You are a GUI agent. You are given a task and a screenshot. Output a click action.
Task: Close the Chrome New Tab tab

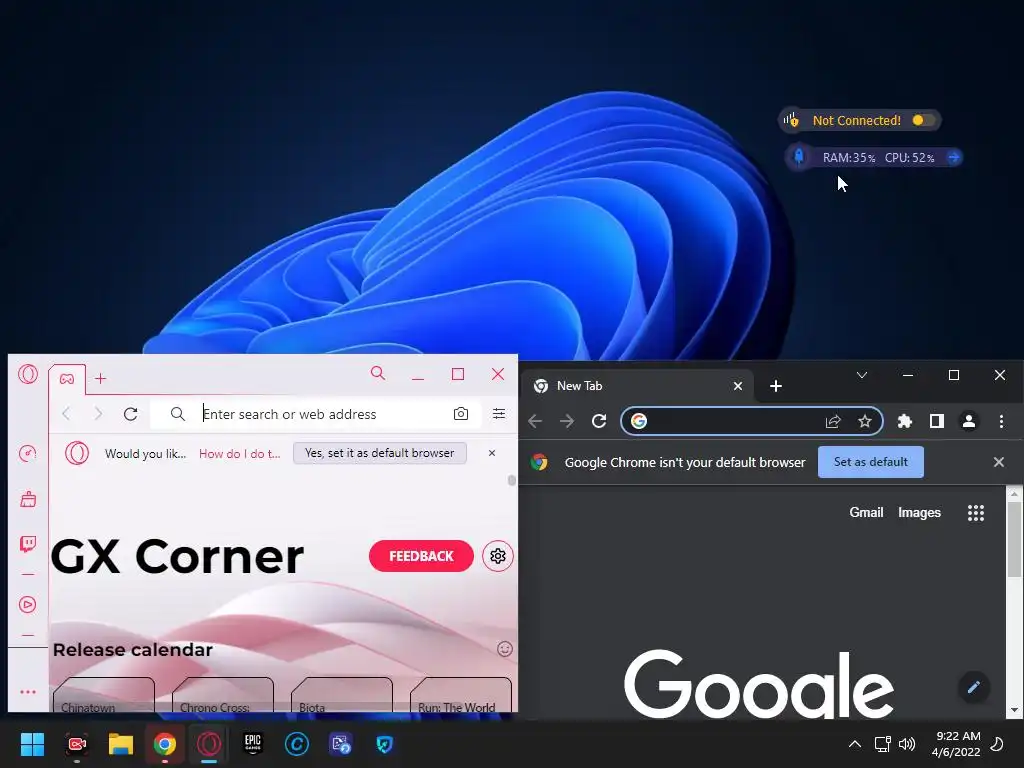tap(738, 386)
